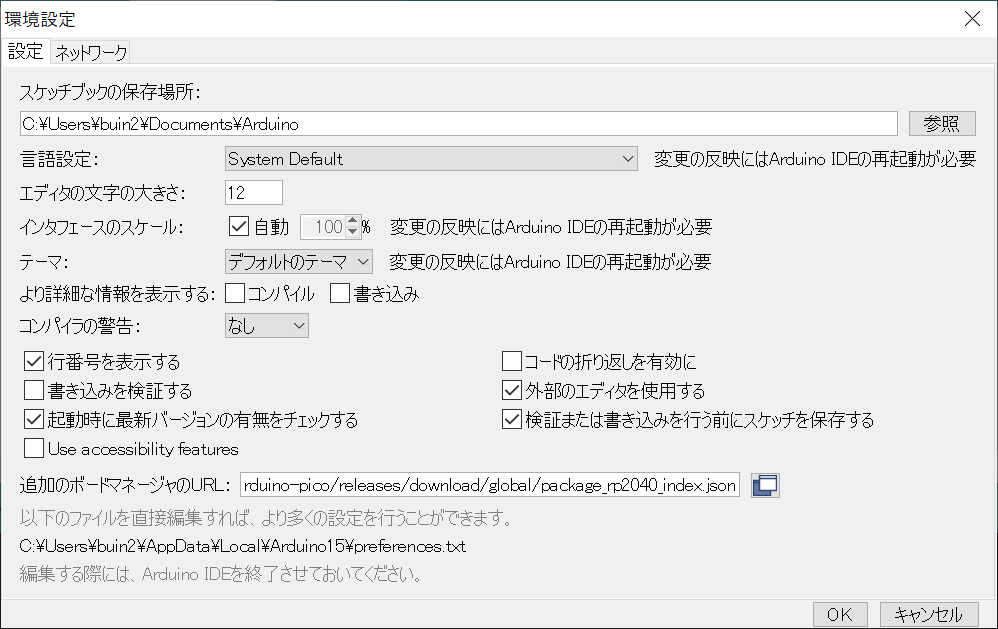Disable 行番号を表示する checkbox

(x=34, y=361)
